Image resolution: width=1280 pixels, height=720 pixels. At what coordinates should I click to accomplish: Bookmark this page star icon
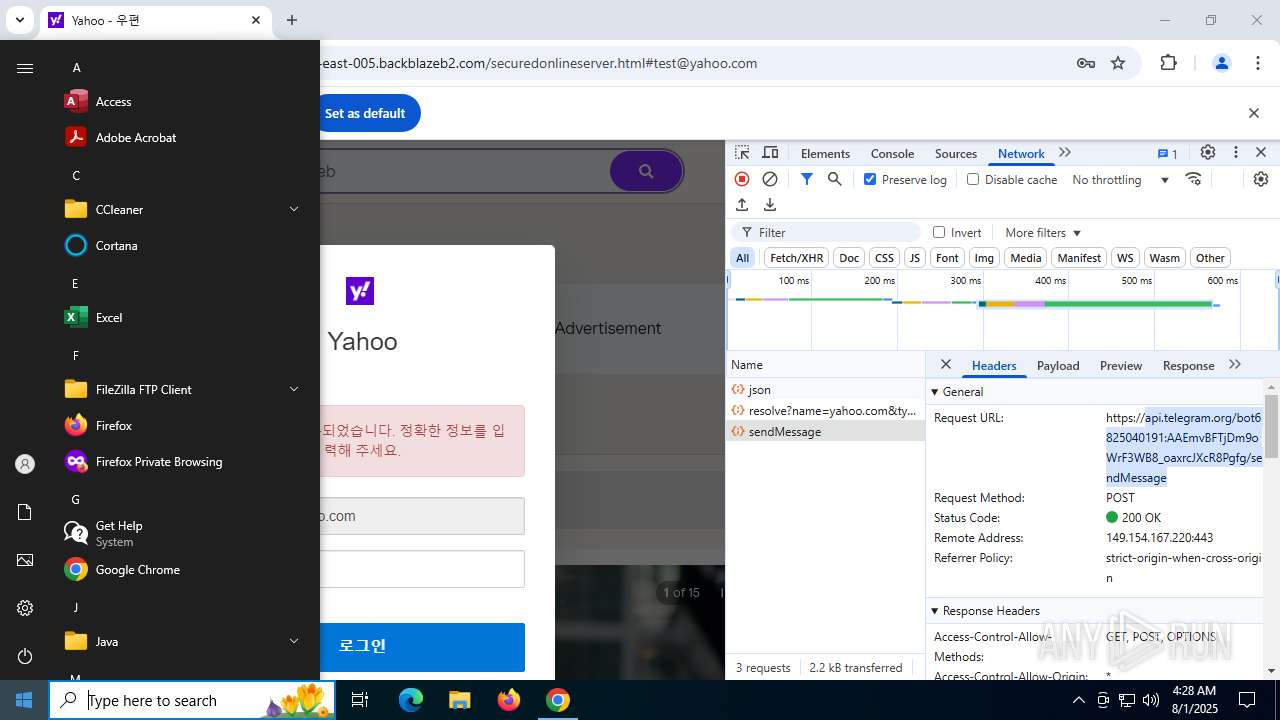click(1118, 63)
